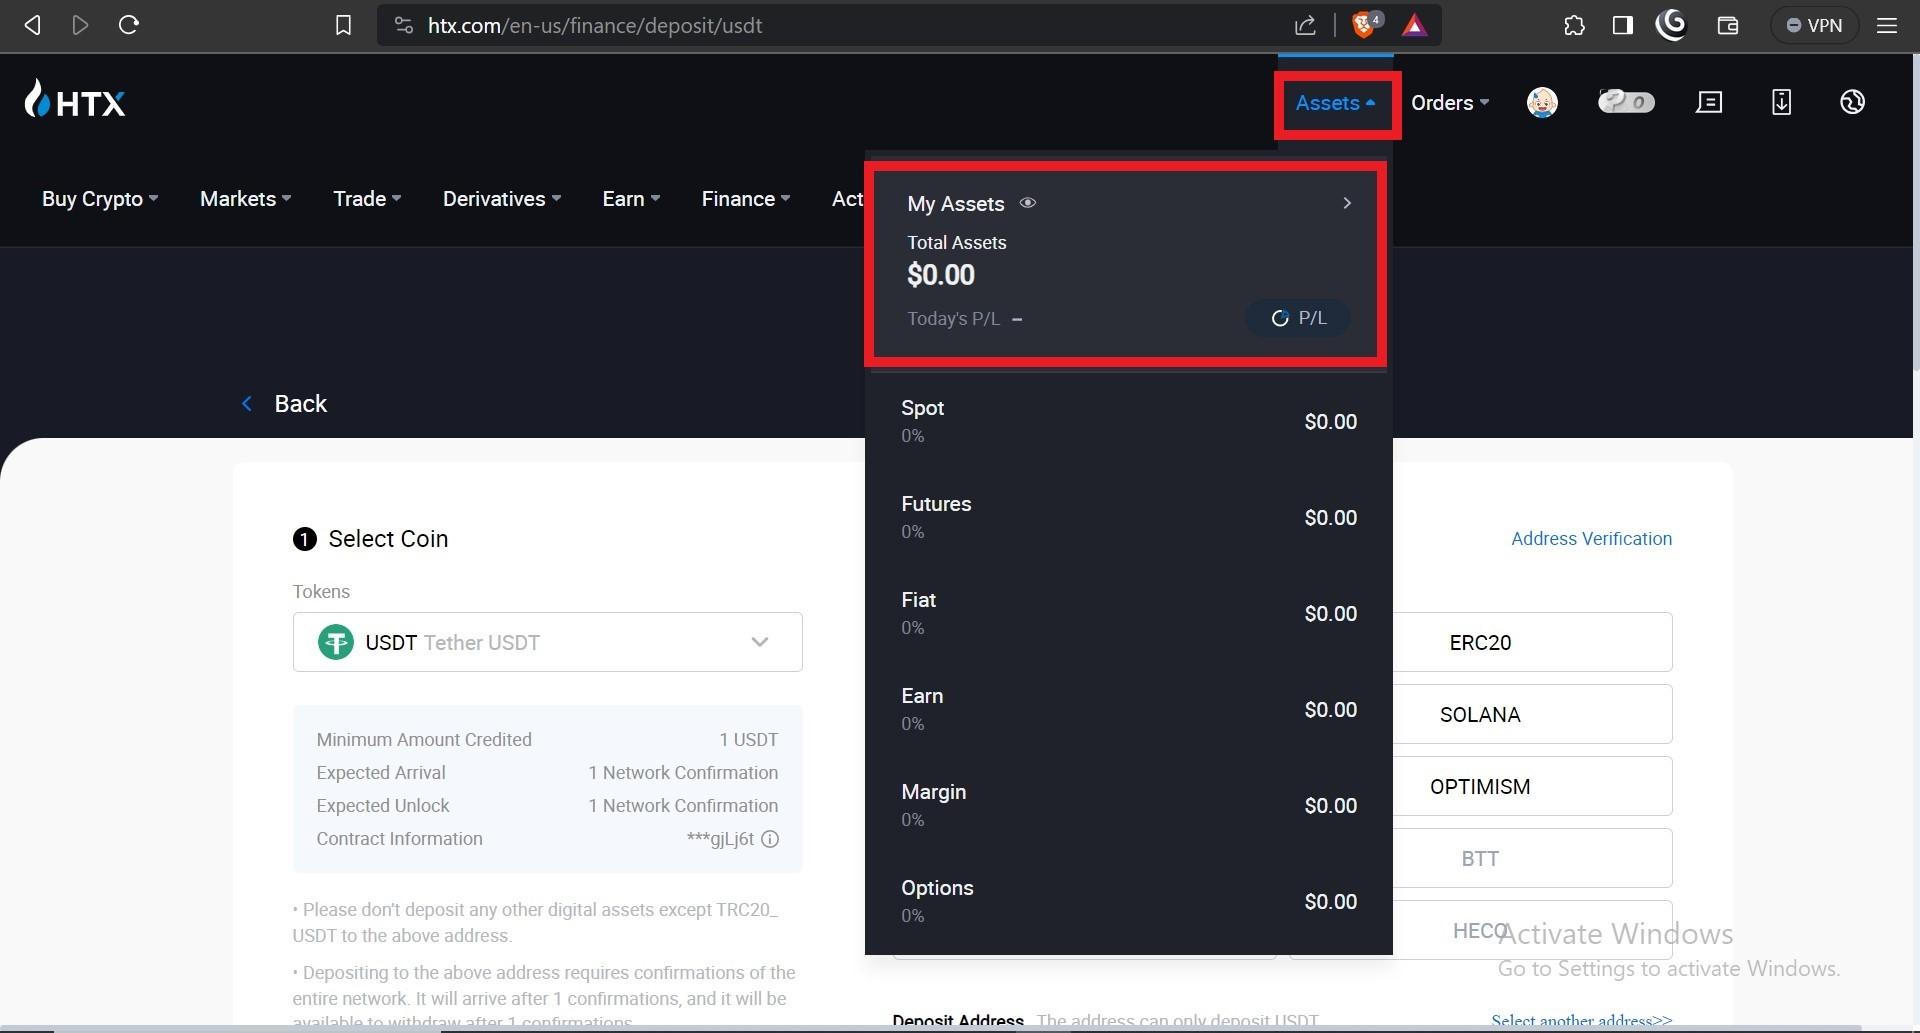Go forward in browser history

(x=80, y=25)
